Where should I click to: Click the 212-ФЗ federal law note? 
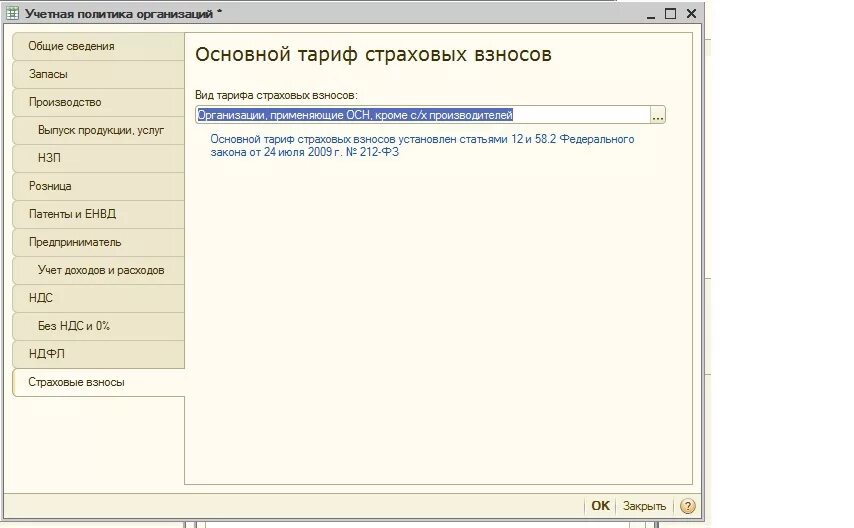tap(422, 145)
